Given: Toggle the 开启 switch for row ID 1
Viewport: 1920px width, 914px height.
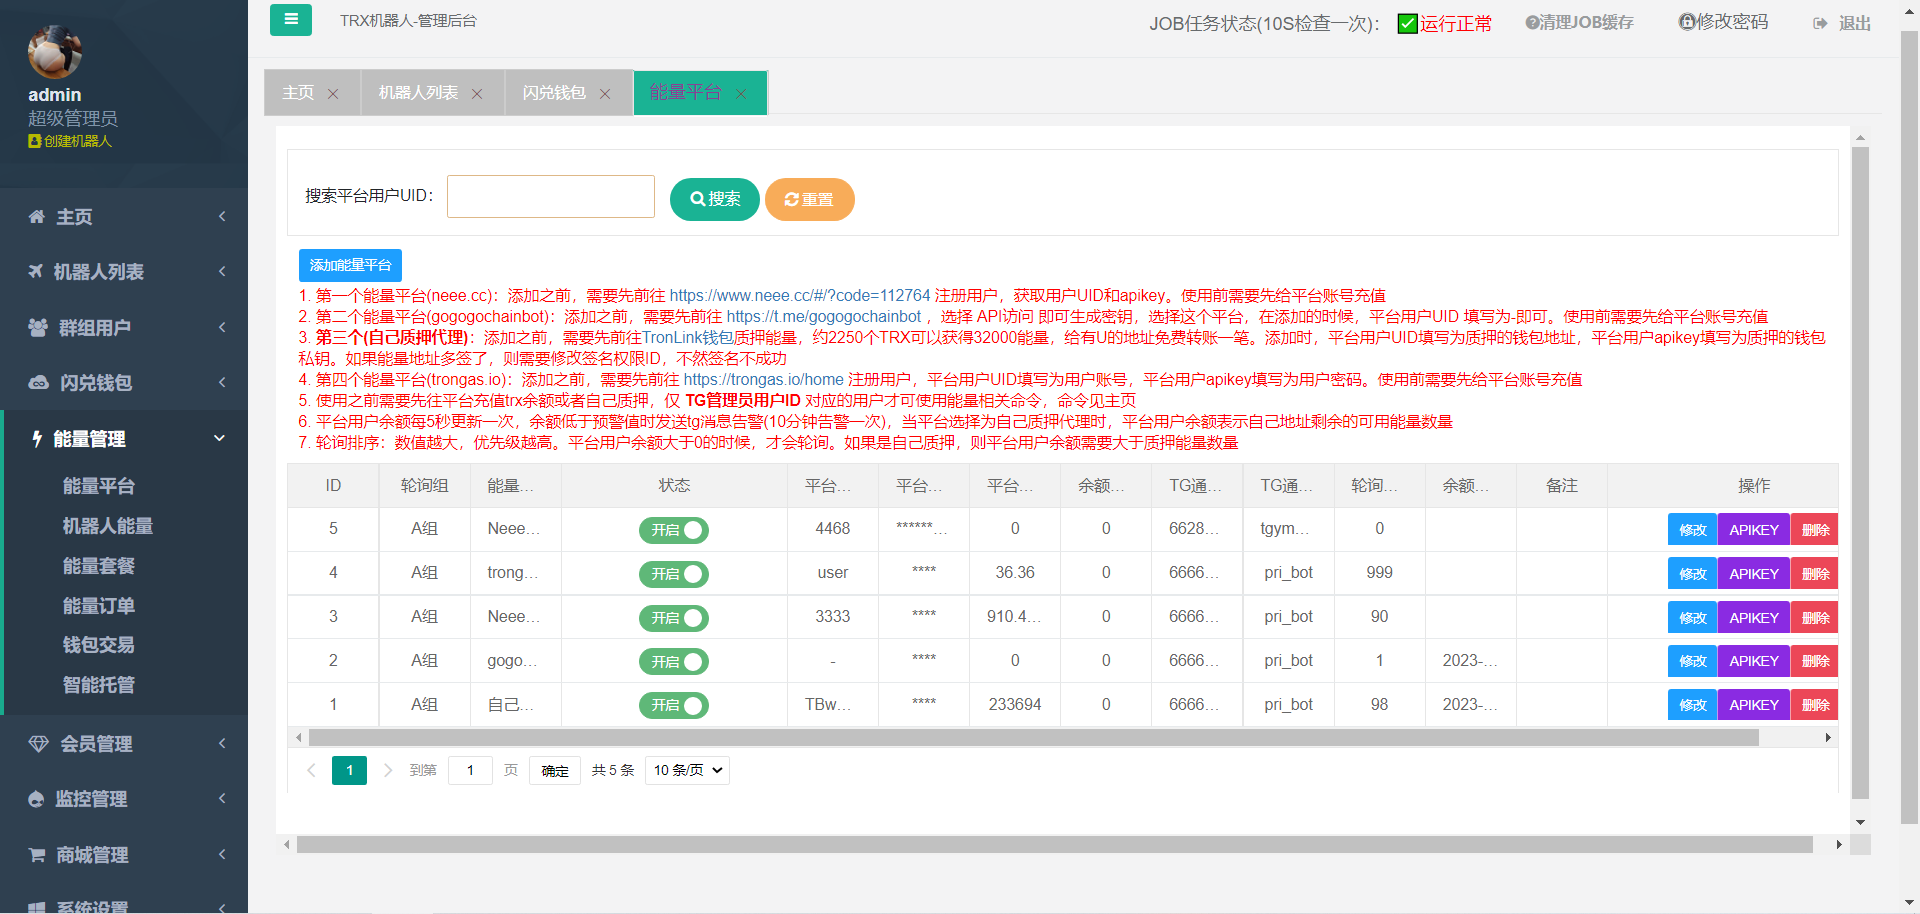Looking at the screenshot, I should point(674,705).
